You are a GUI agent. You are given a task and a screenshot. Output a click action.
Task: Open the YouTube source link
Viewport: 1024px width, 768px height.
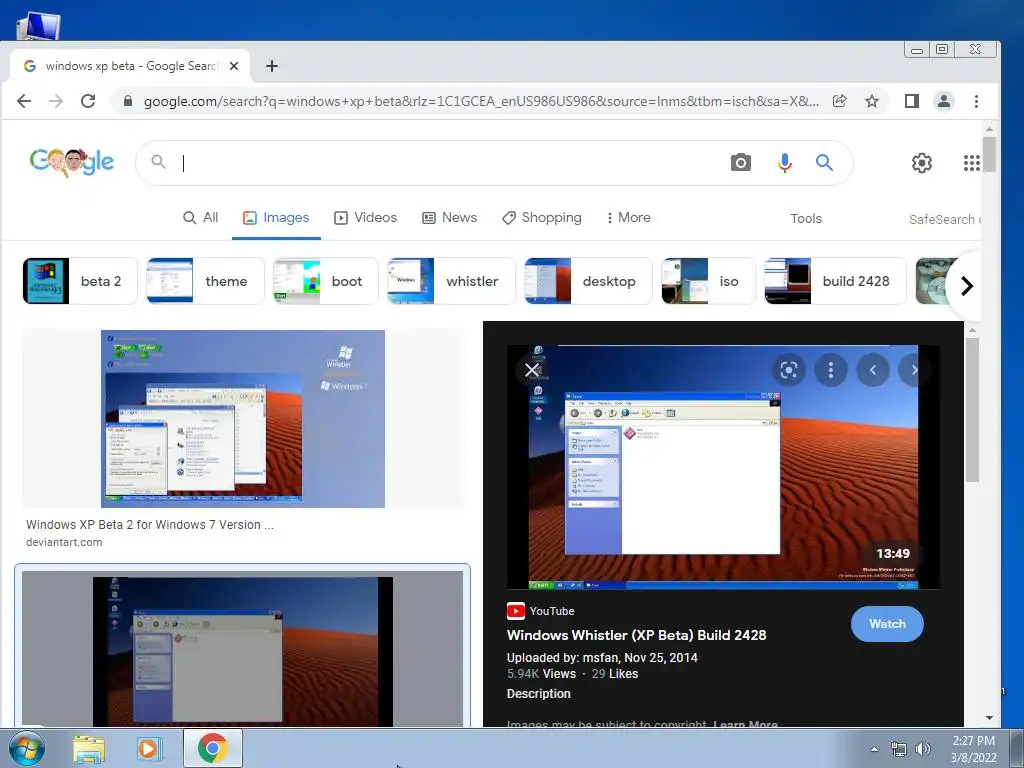tap(541, 611)
